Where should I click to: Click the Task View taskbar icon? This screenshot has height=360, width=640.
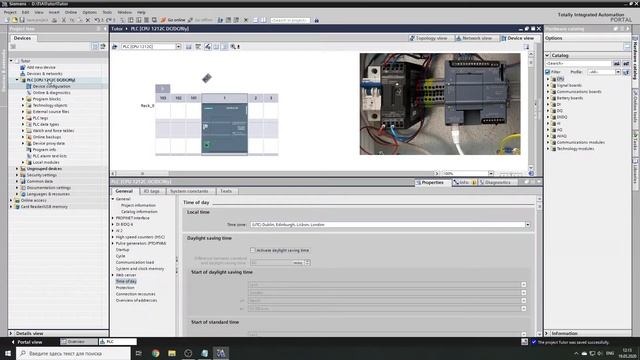(139, 353)
